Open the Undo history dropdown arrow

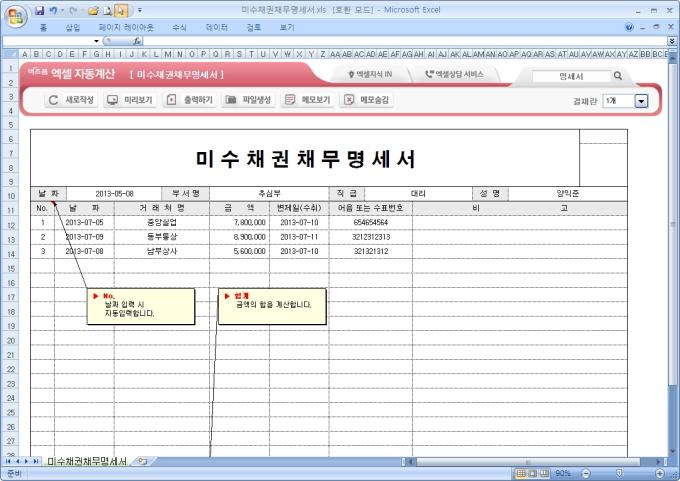(62, 10)
